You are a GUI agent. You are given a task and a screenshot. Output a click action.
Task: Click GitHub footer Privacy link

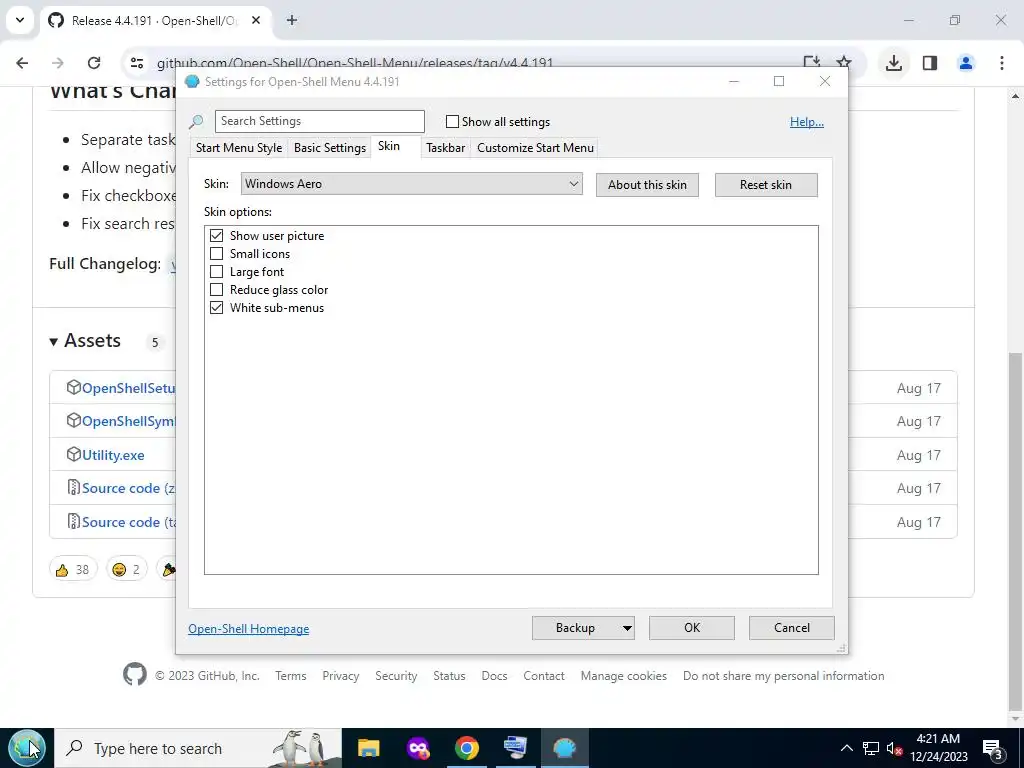click(x=340, y=676)
